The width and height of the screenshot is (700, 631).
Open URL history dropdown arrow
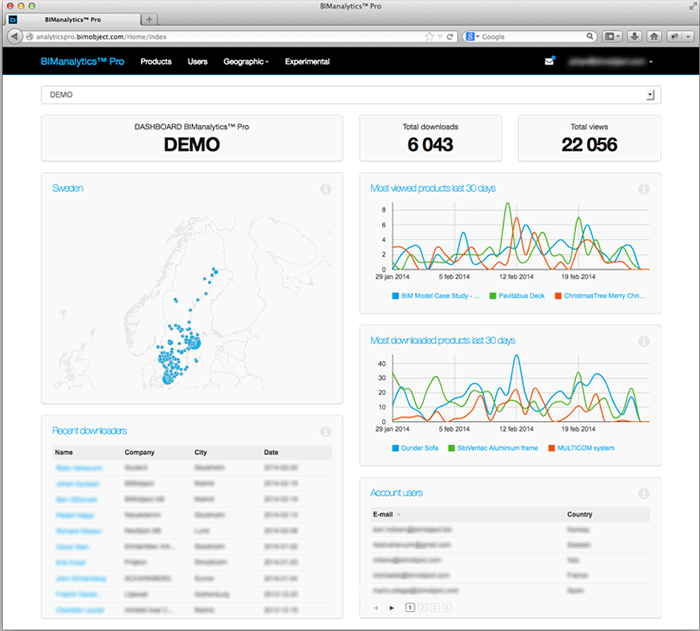point(440,37)
